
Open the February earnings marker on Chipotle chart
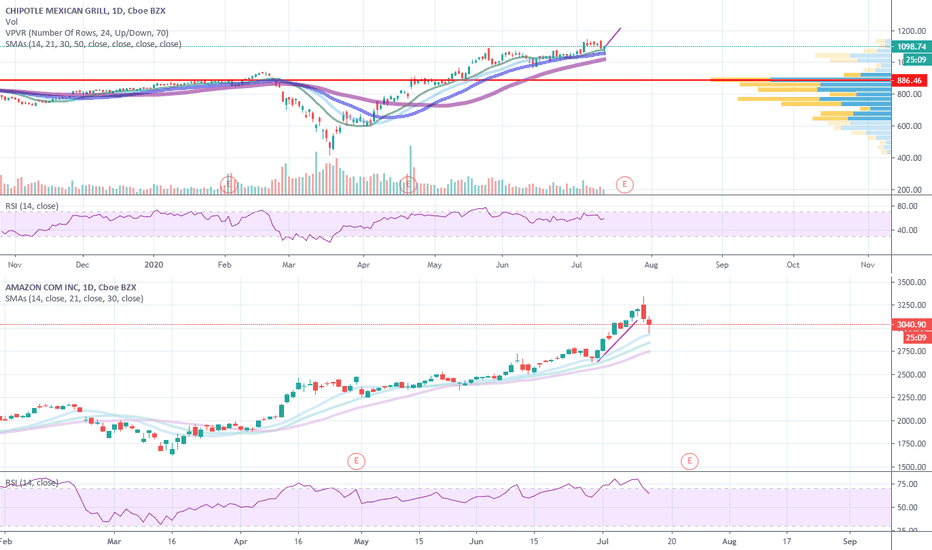pos(229,185)
